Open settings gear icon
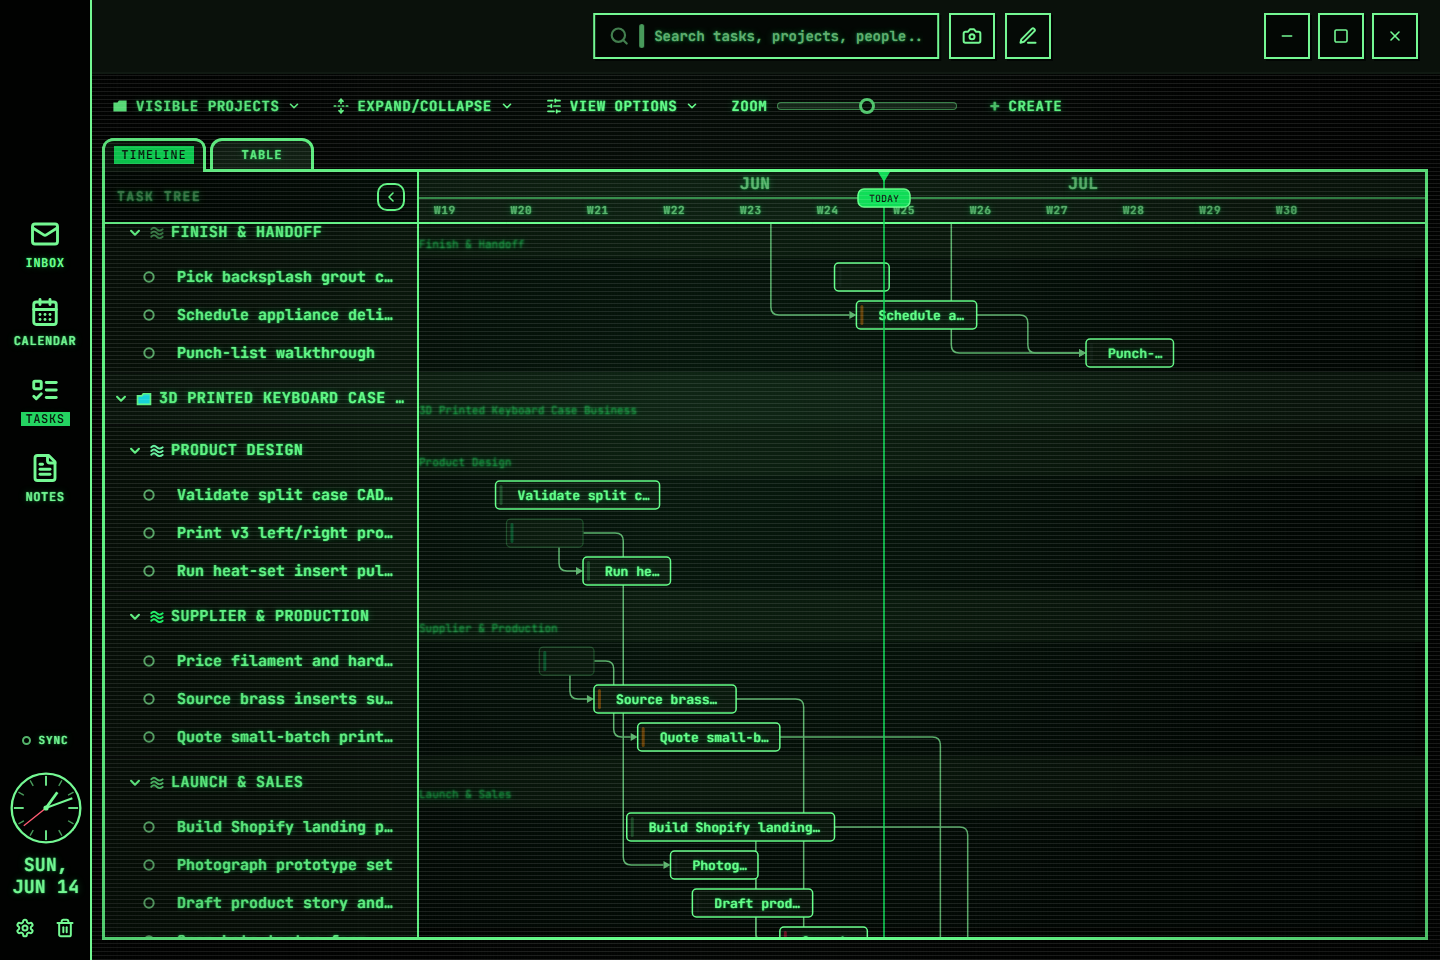This screenshot has height=960, width=1440. [25, 928]
